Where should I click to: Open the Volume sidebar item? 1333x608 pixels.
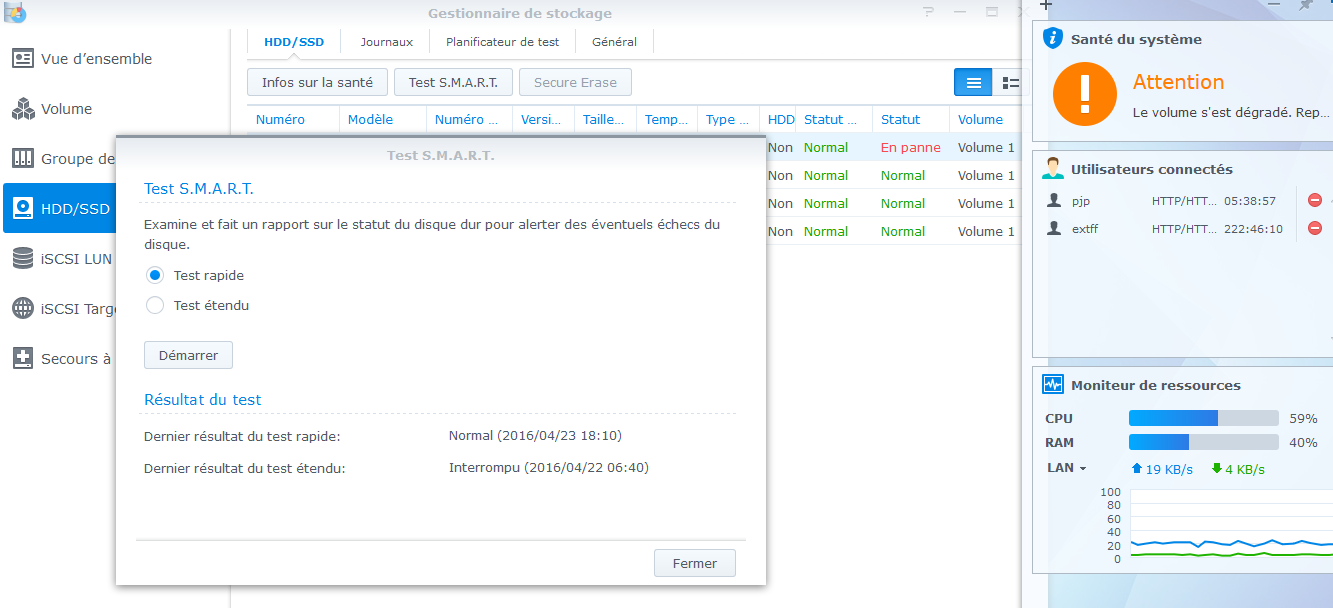click(x=66, y=109)
